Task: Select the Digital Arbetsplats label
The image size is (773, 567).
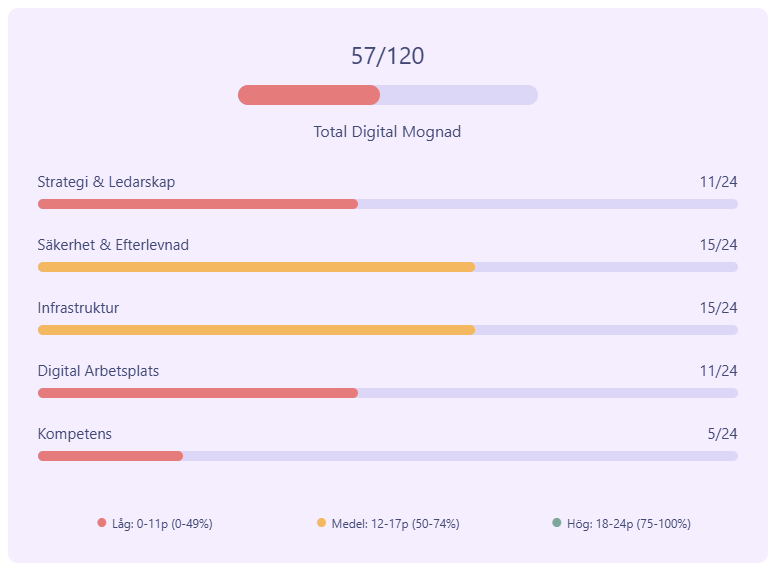Action: pos(98,371)
